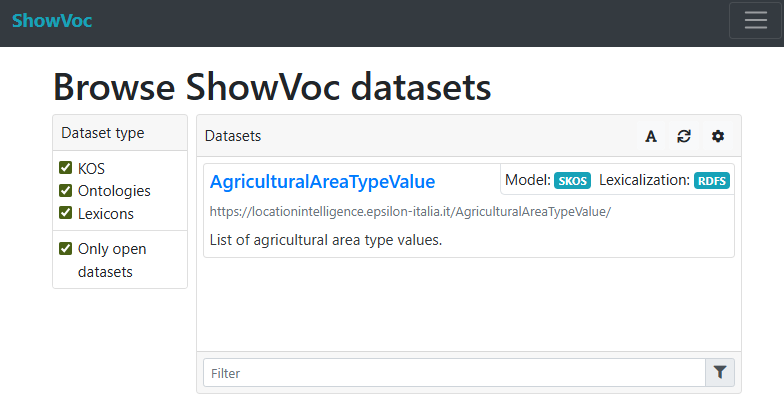This screenshot has width=784, height=402.
Task: Toggle the Ontologies checkbox
Action: pos(66,190)
